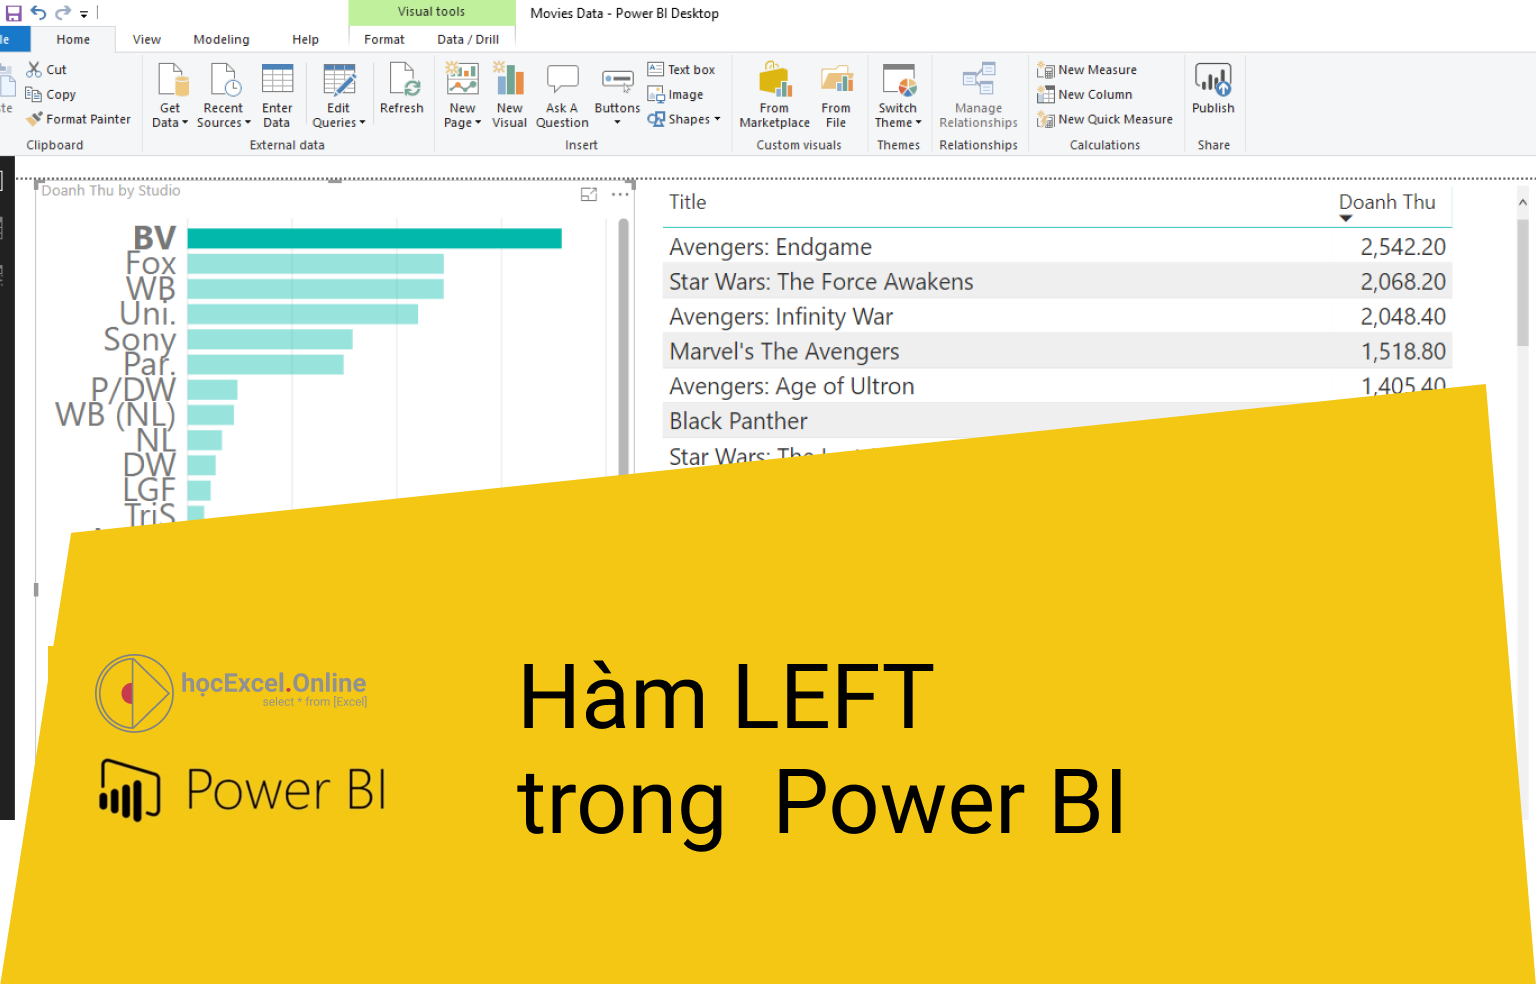
Task: Toggle focus mode on Studio chart
Action: (589, 194)
